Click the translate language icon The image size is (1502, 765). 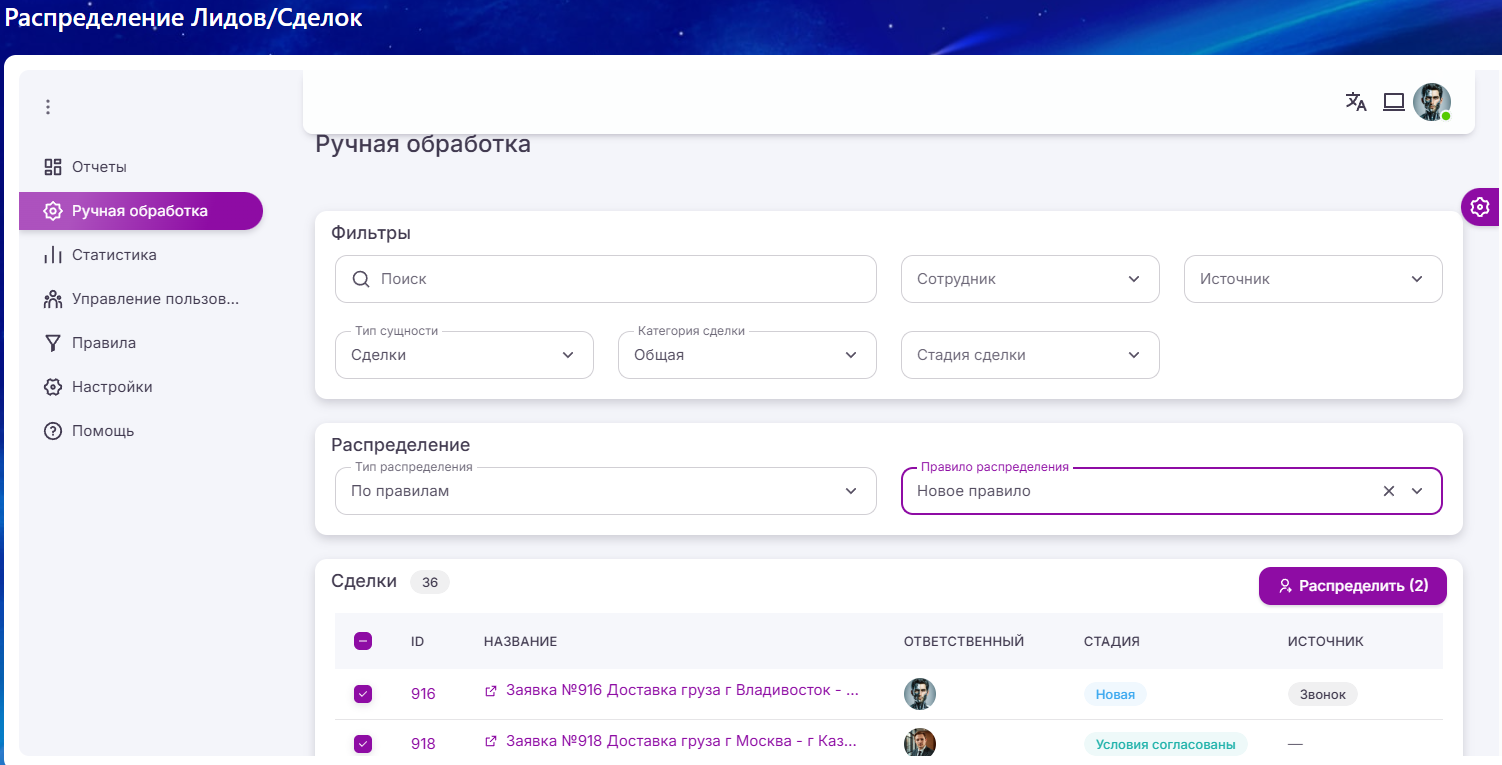tap(1356, 102)
